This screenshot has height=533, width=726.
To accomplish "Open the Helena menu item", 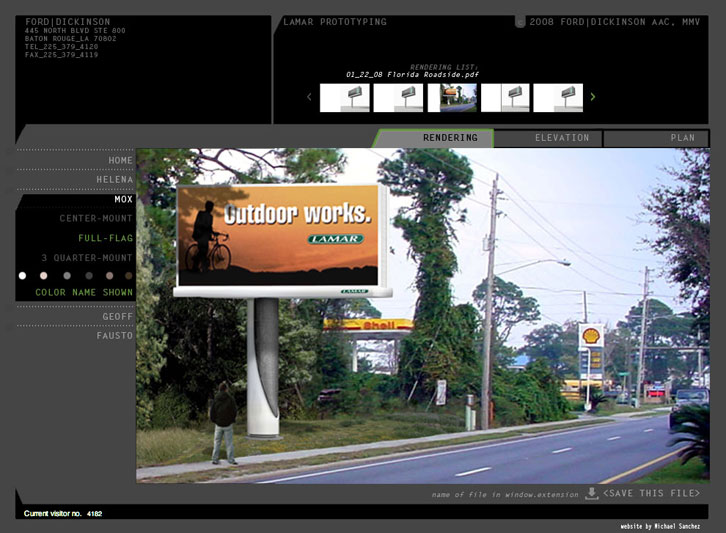I will pos(114,180).
